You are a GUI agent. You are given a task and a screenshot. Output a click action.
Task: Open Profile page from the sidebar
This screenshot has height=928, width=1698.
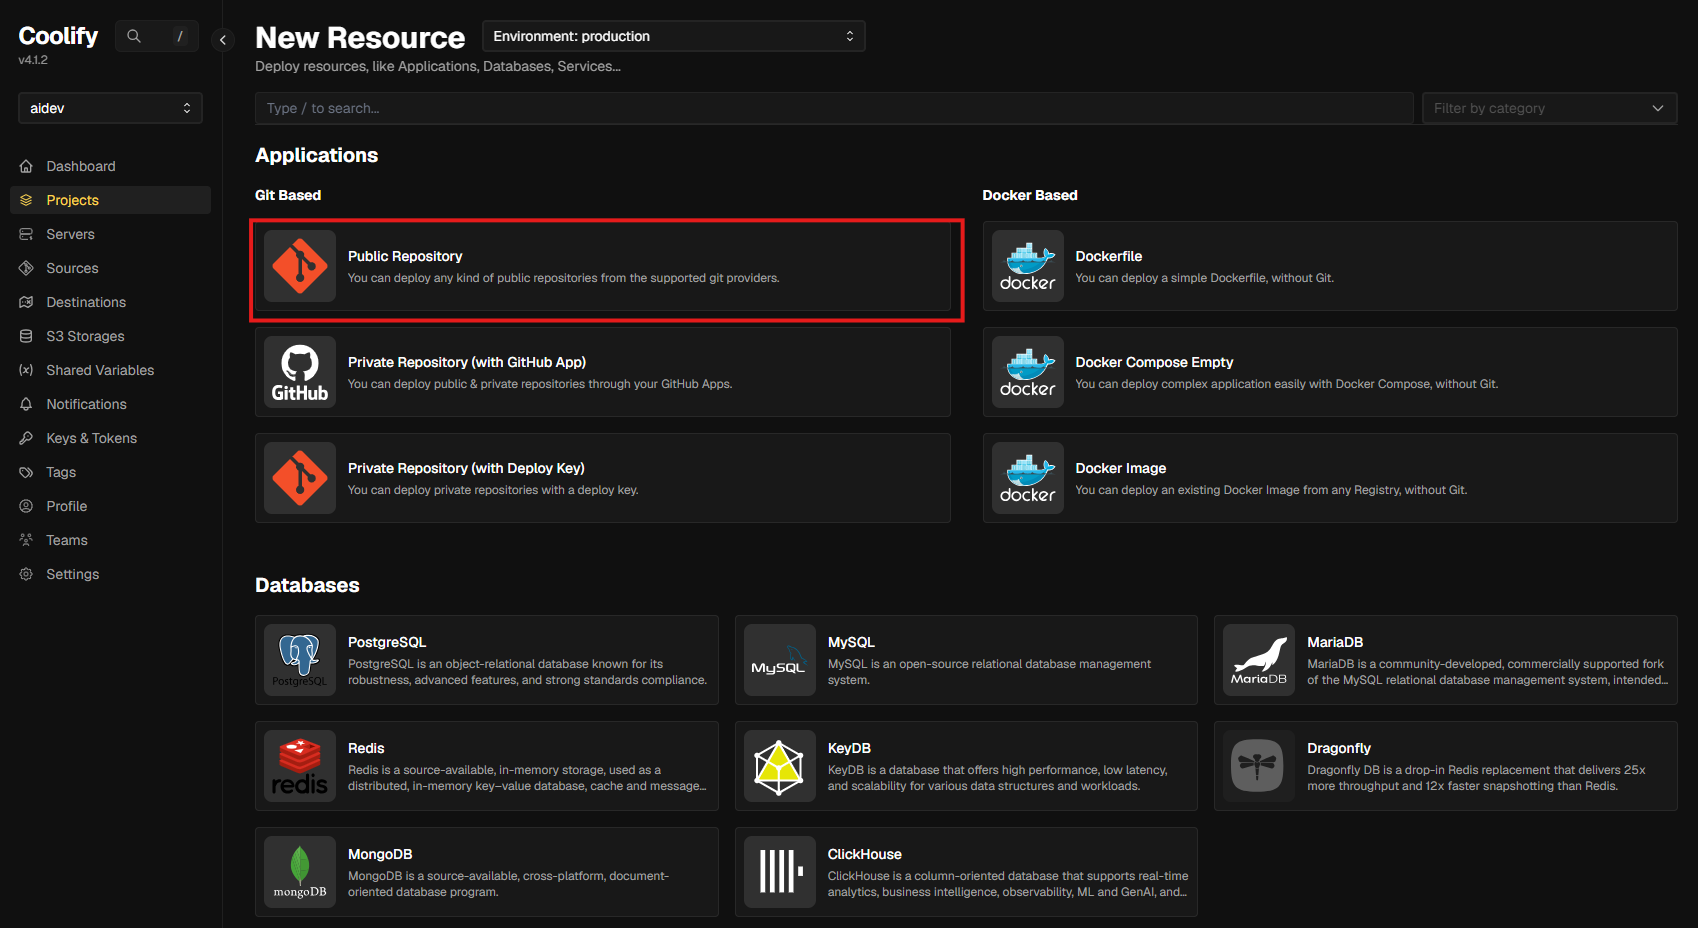coord(110,506)
